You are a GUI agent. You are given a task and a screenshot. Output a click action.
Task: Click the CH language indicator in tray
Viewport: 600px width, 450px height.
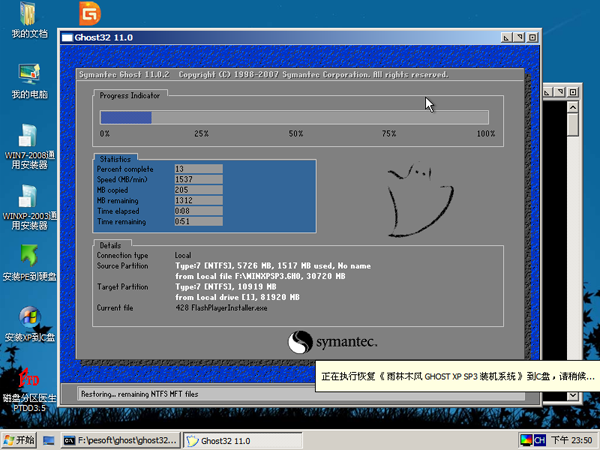click(540, 440)
